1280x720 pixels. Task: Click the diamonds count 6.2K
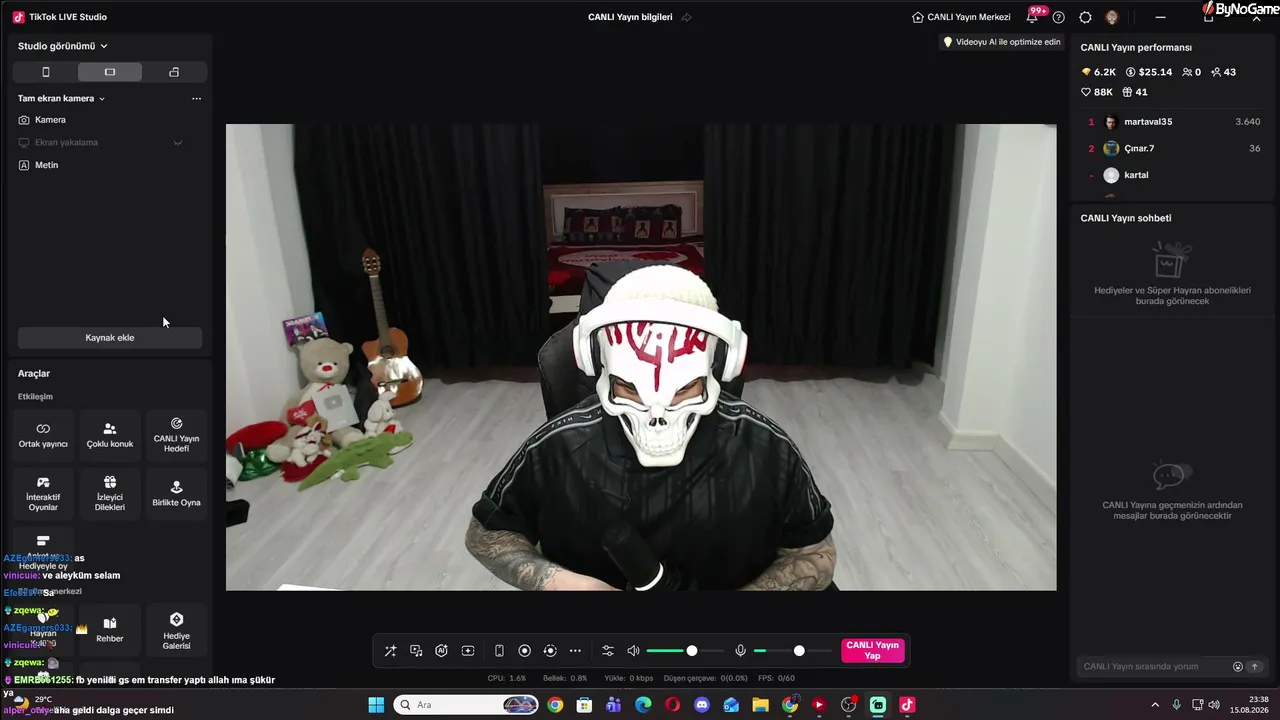tap(1098, 72)
